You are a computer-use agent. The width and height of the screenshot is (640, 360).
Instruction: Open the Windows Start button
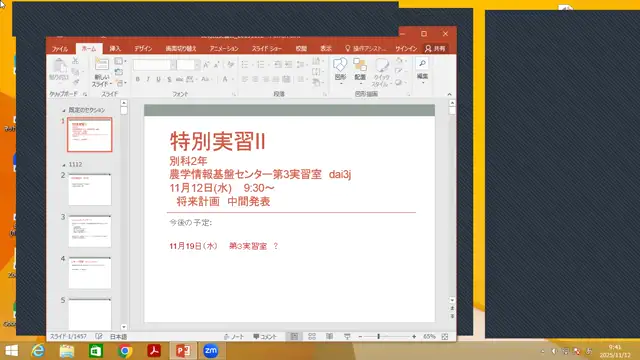pyautogui.click(x=11, y=351)
